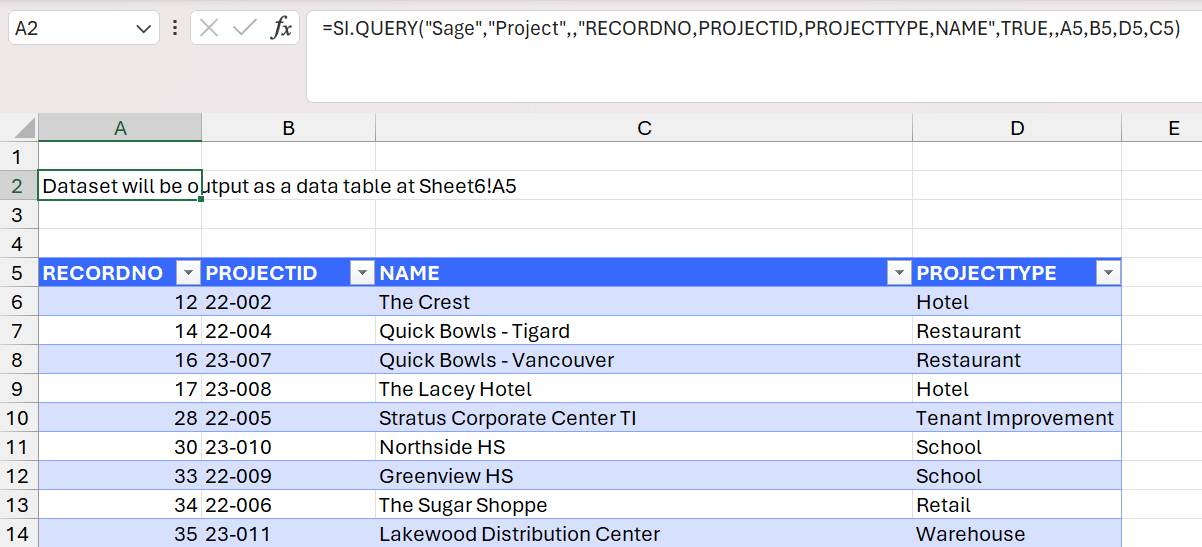The image size is (1202, 547).
Task: Open the Name Box dropdown arrow
Action: (x=141, y=29)
